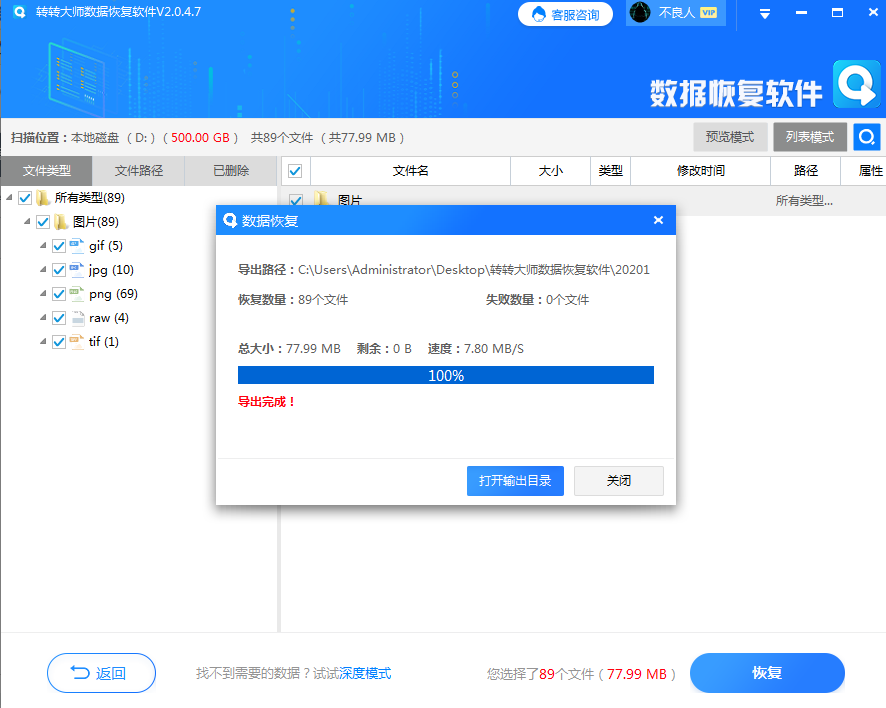
Task: Collapse the 所有类型 tree node
Action: [9, 197]
